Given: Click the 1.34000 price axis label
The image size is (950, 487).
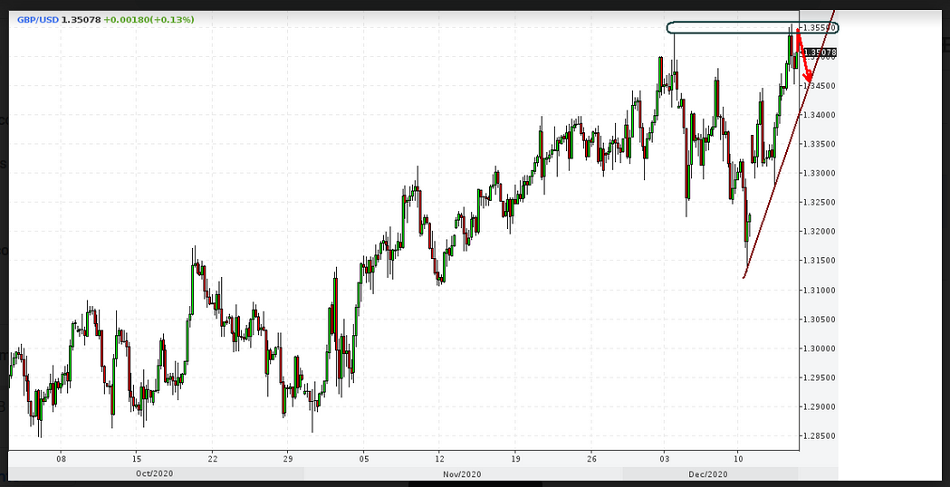Looking at the screenshot, I should pyautogui.click(x=820, y=115).
